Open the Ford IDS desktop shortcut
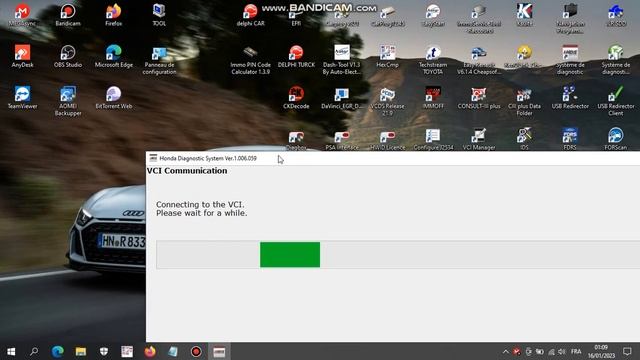640x360 pixels. (x=524, y=139)
